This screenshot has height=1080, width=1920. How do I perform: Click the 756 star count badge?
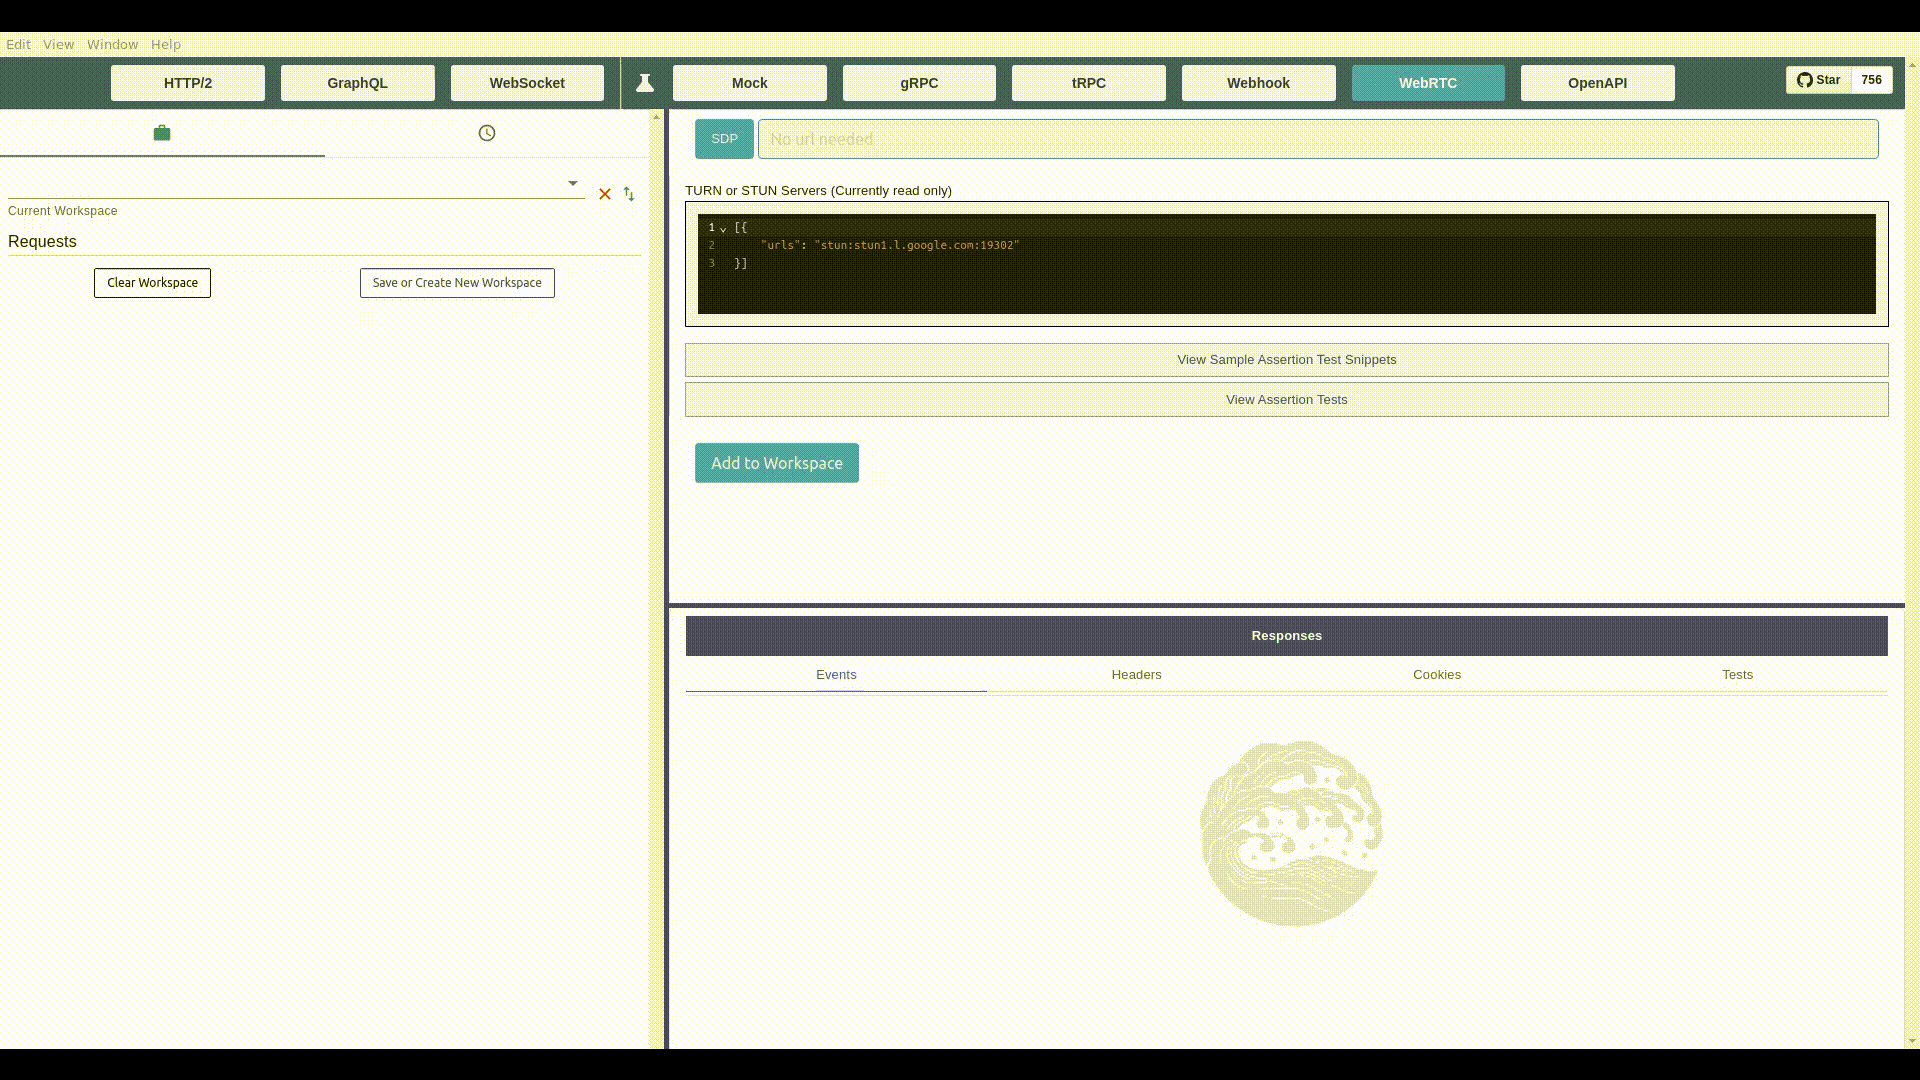tap(1871, 80)
